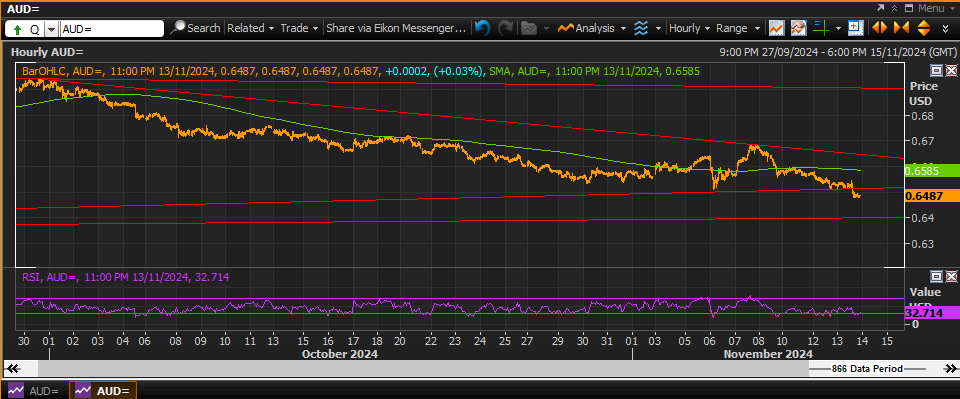Image resolution: width=960 pixels, height=399 pixels.
Task: Expand the Range dropdown
Action: [738, 28]
